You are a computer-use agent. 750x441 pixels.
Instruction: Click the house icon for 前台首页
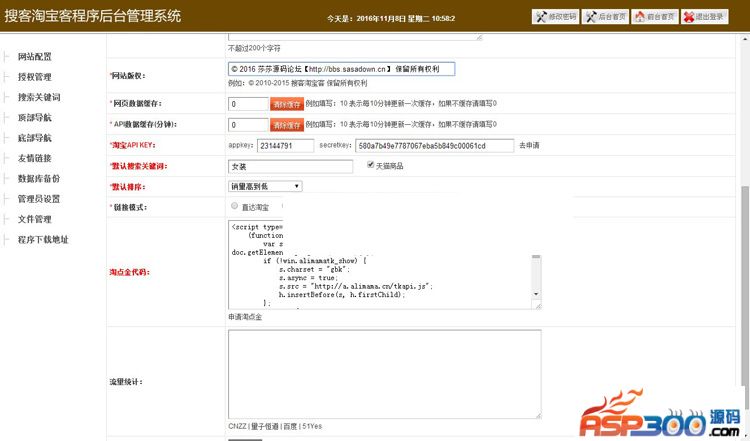pyautogui.click(x=640, y=17)
